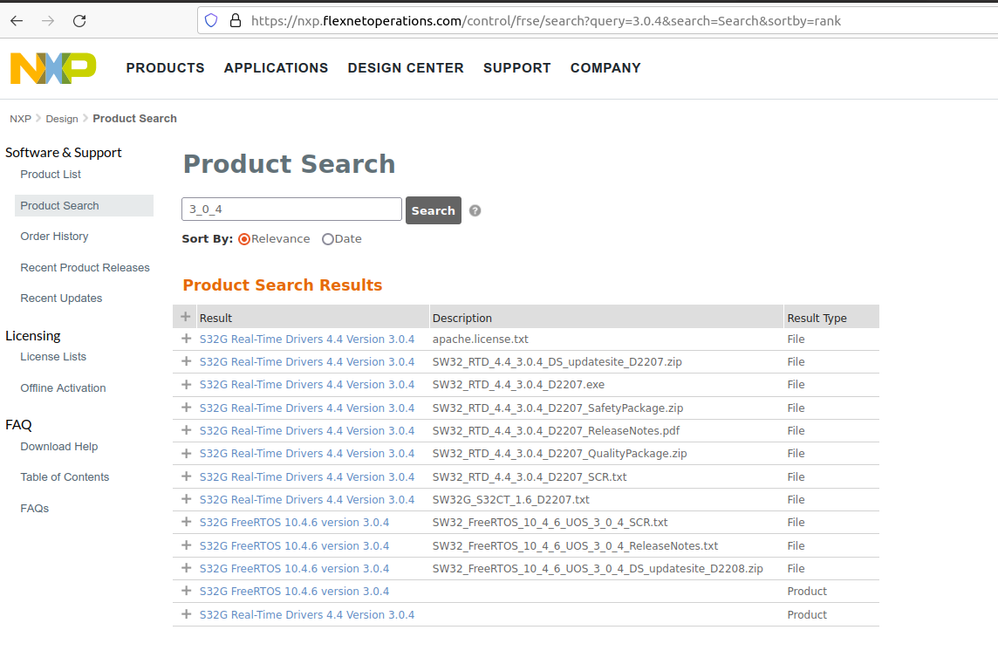This screenshot has height=672, width=998.
Task: Expand the apache.license.txt result row
Action: (186, 339)
